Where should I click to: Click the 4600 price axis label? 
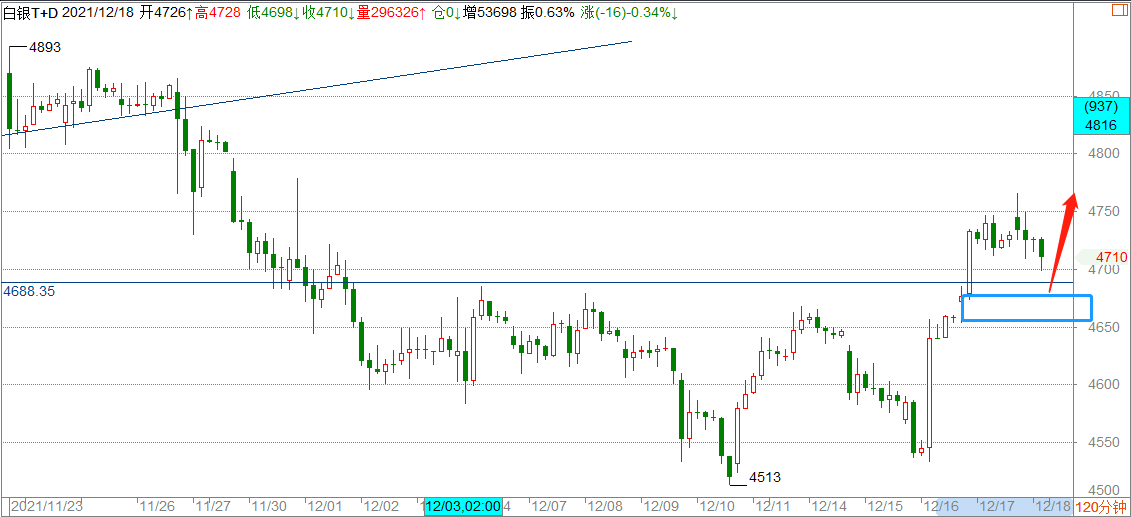click(1104, 384)
